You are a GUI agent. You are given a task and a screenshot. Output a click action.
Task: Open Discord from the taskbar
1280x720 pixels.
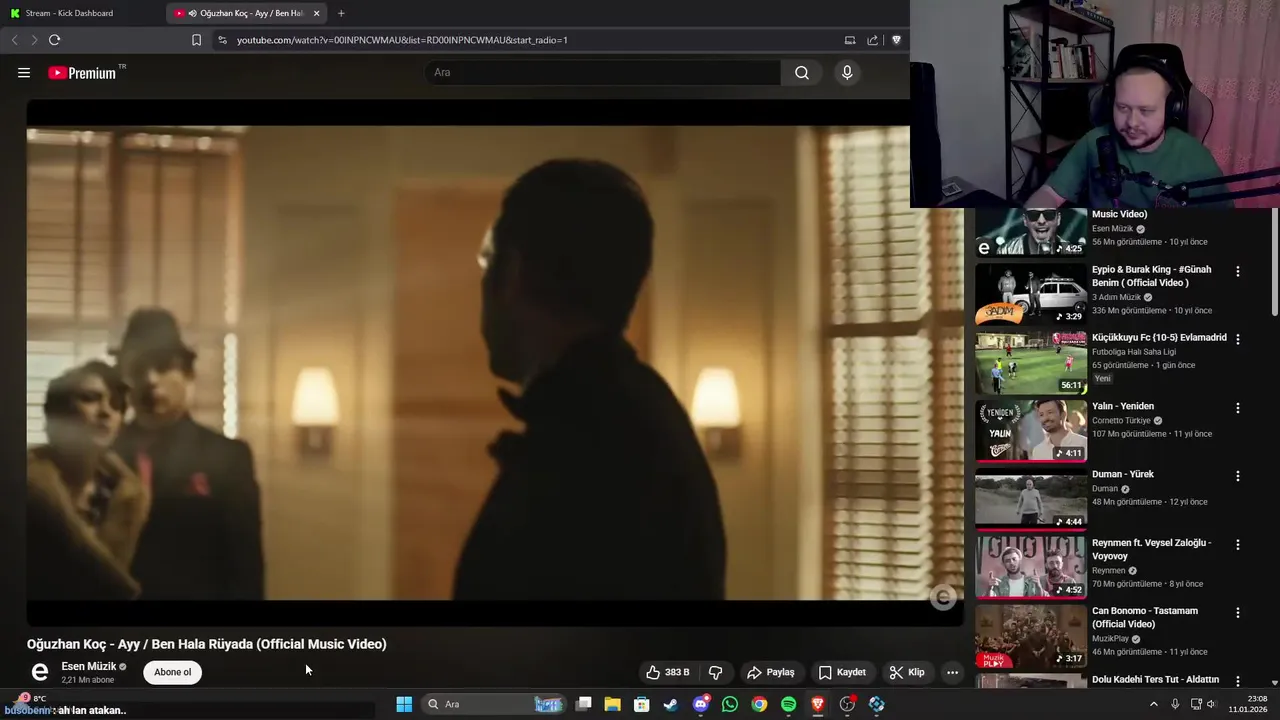click(x=701, y=704)
